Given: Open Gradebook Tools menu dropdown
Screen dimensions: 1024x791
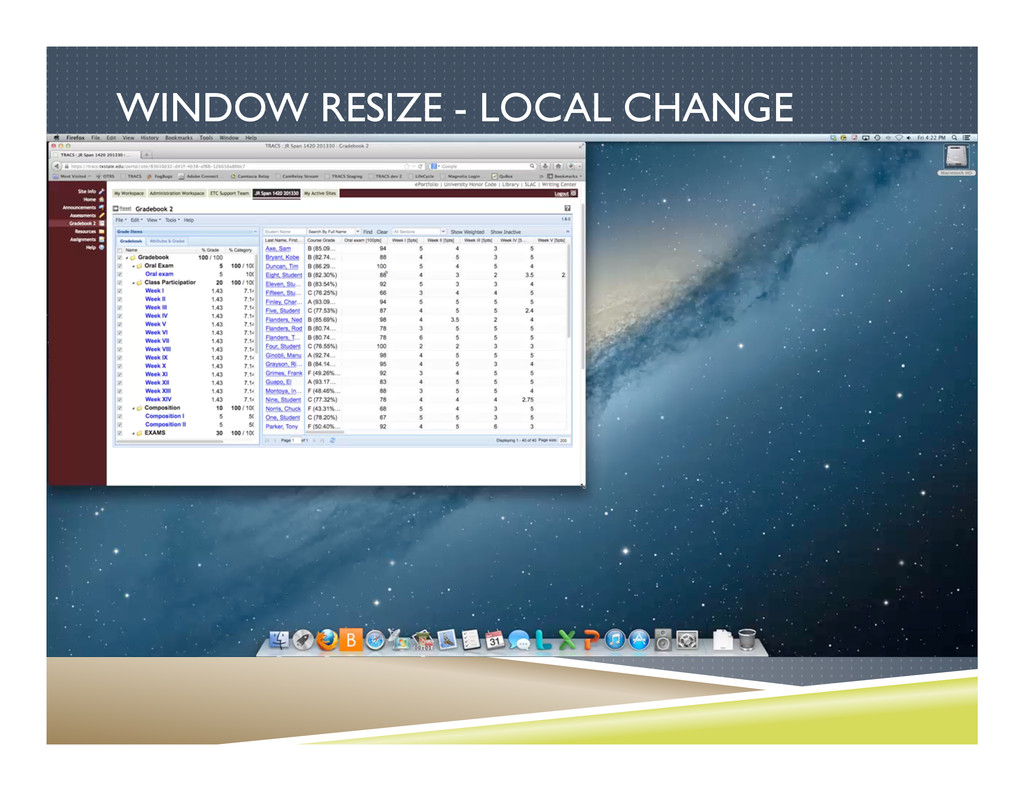Looking at the screenshot, I should coord(172,220).
